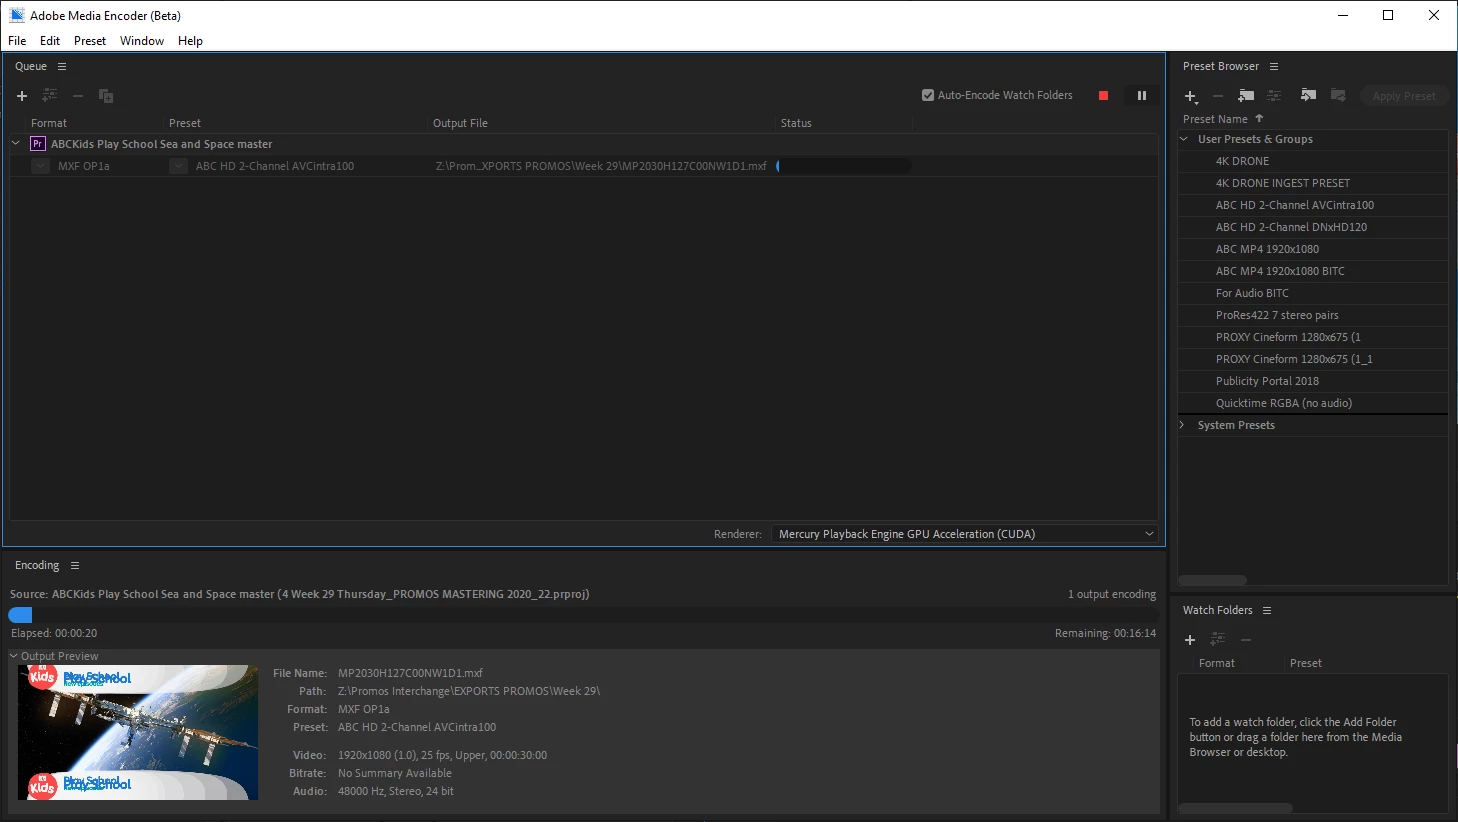Click the Premiere Pro project icon in queue

38,144
